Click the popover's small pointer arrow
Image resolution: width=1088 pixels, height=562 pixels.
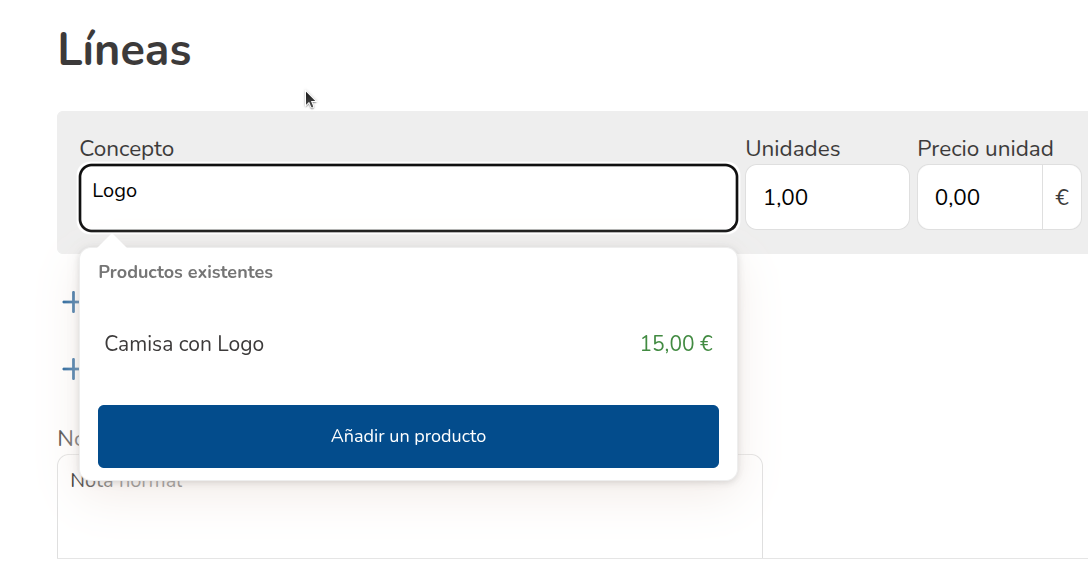(113, 241)
